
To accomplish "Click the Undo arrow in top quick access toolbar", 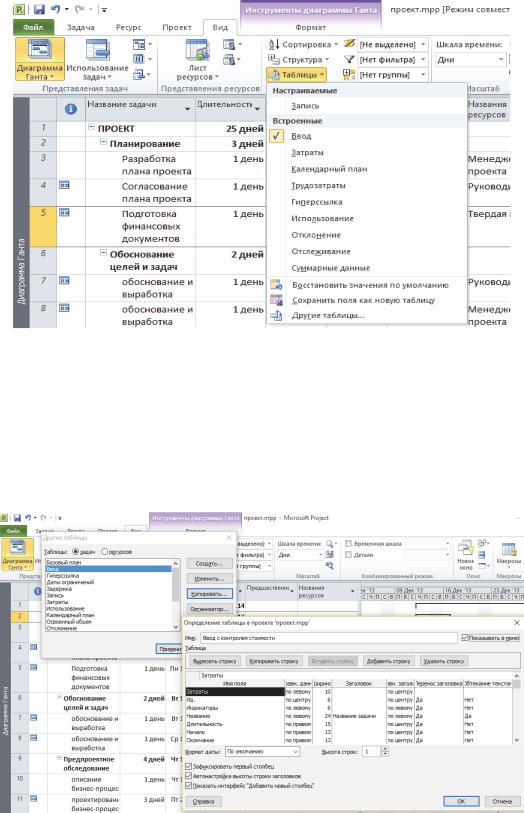I will [x=55, y=9].
